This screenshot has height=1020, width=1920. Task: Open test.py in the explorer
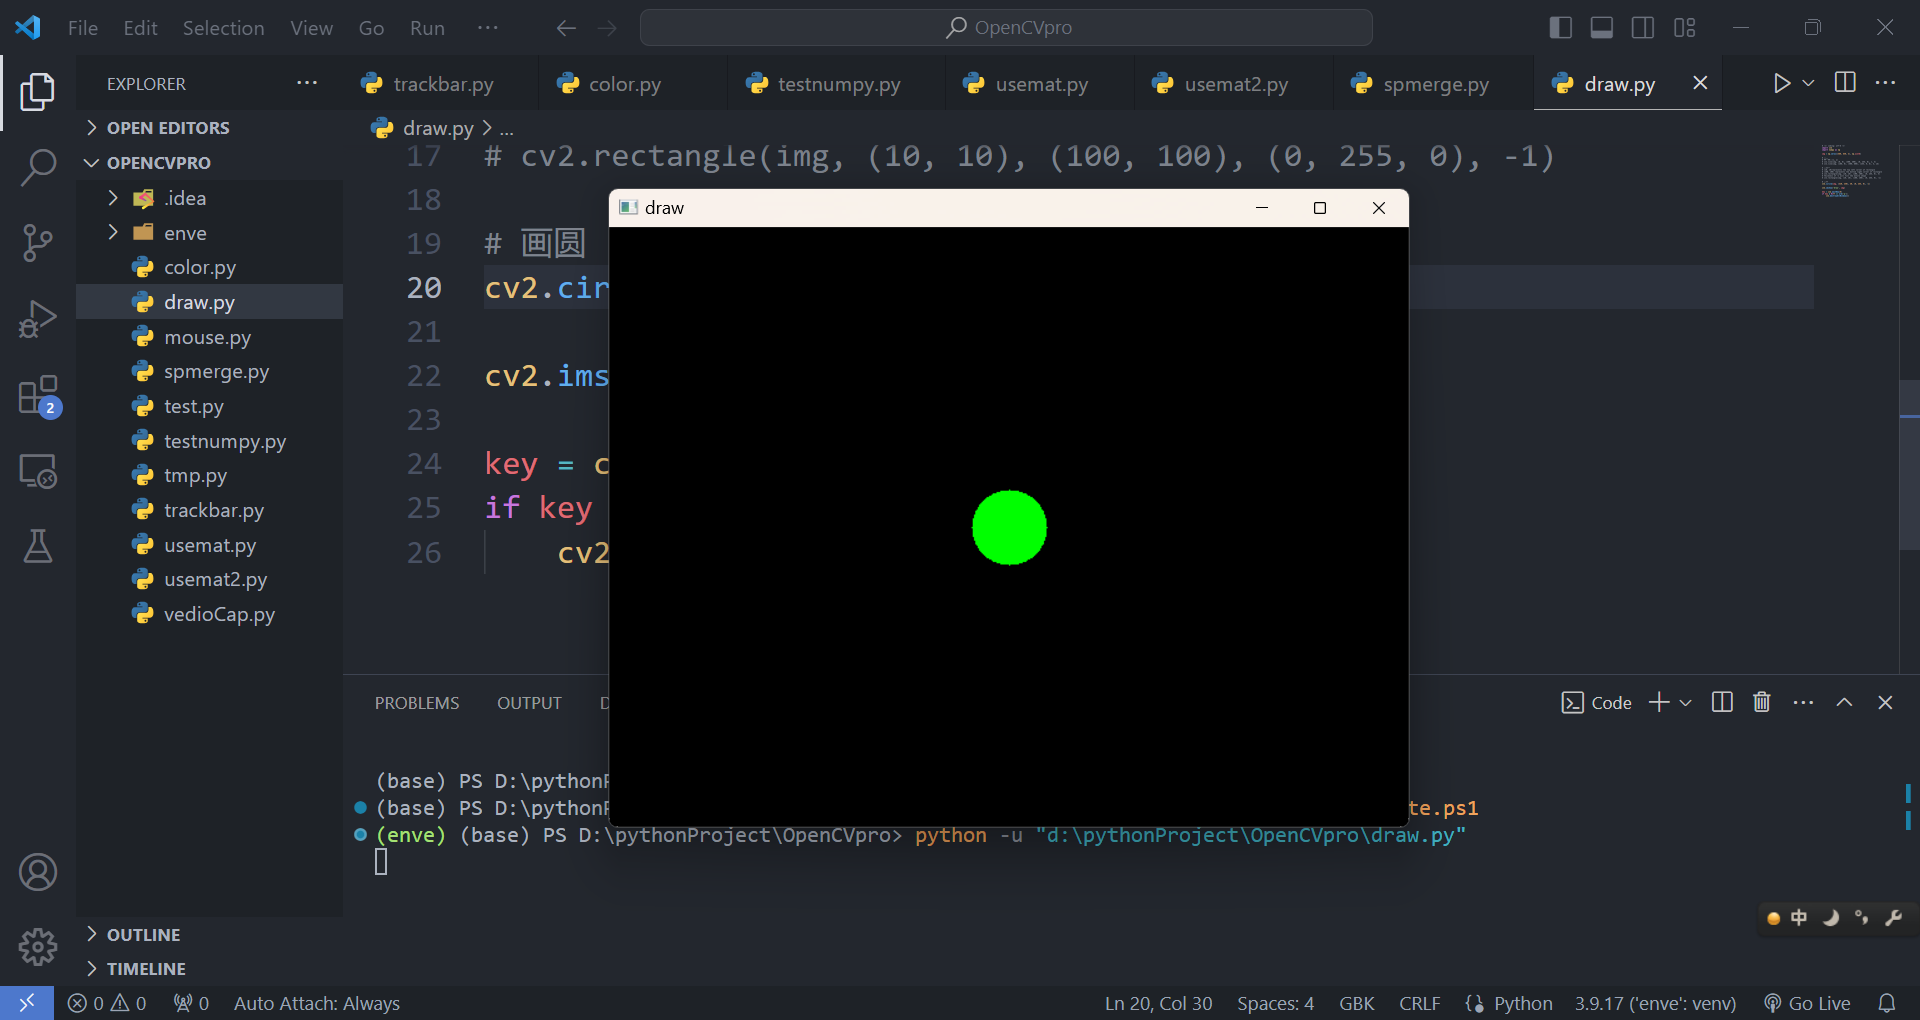(x=210, y=406)
